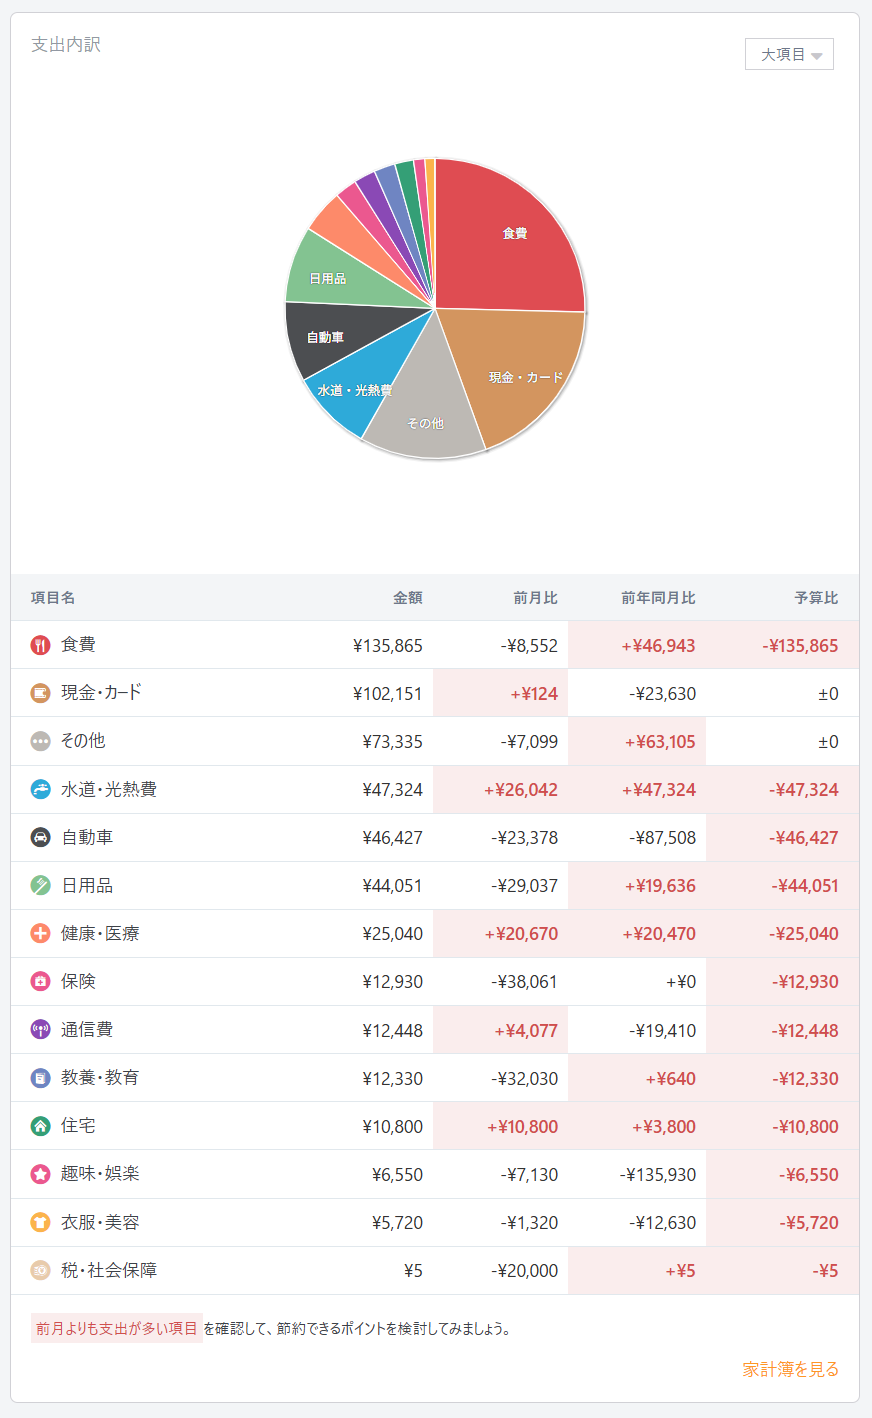Click the 趣味・娯楽 star icon
This screenshot has height=1418, width=872.
[40, 1174]
